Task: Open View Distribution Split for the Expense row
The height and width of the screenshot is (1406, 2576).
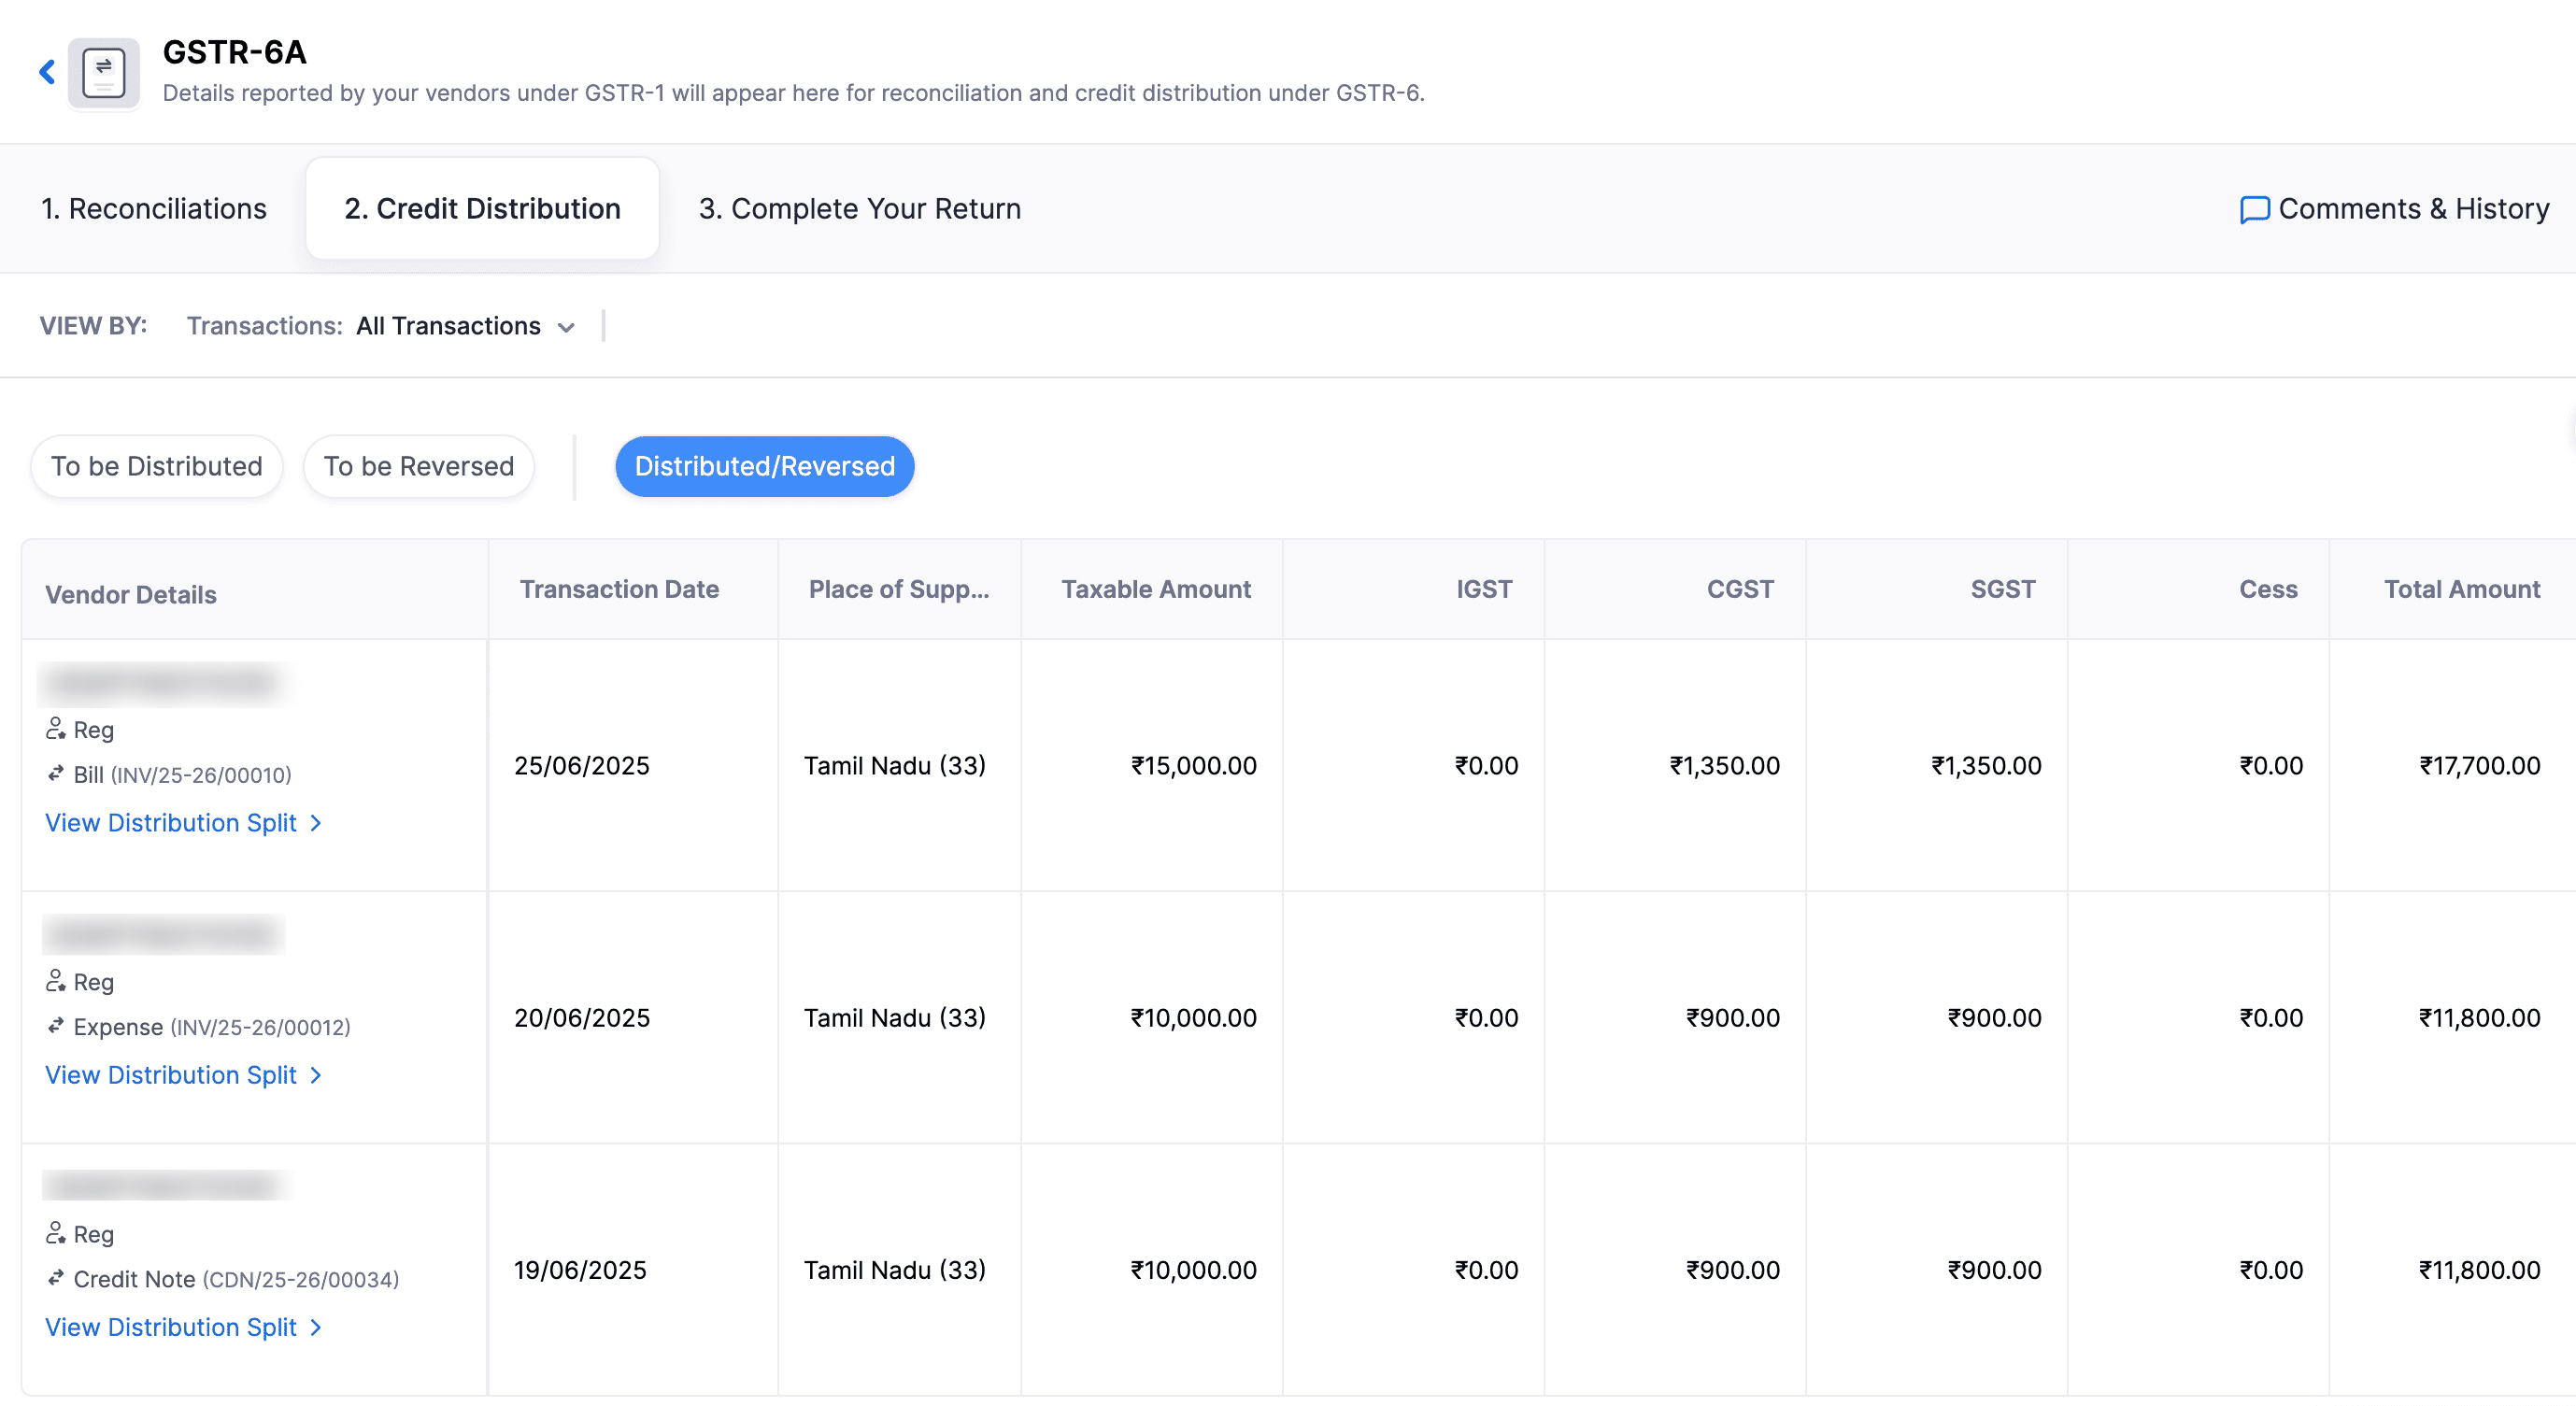Action: click(171, 1074)
